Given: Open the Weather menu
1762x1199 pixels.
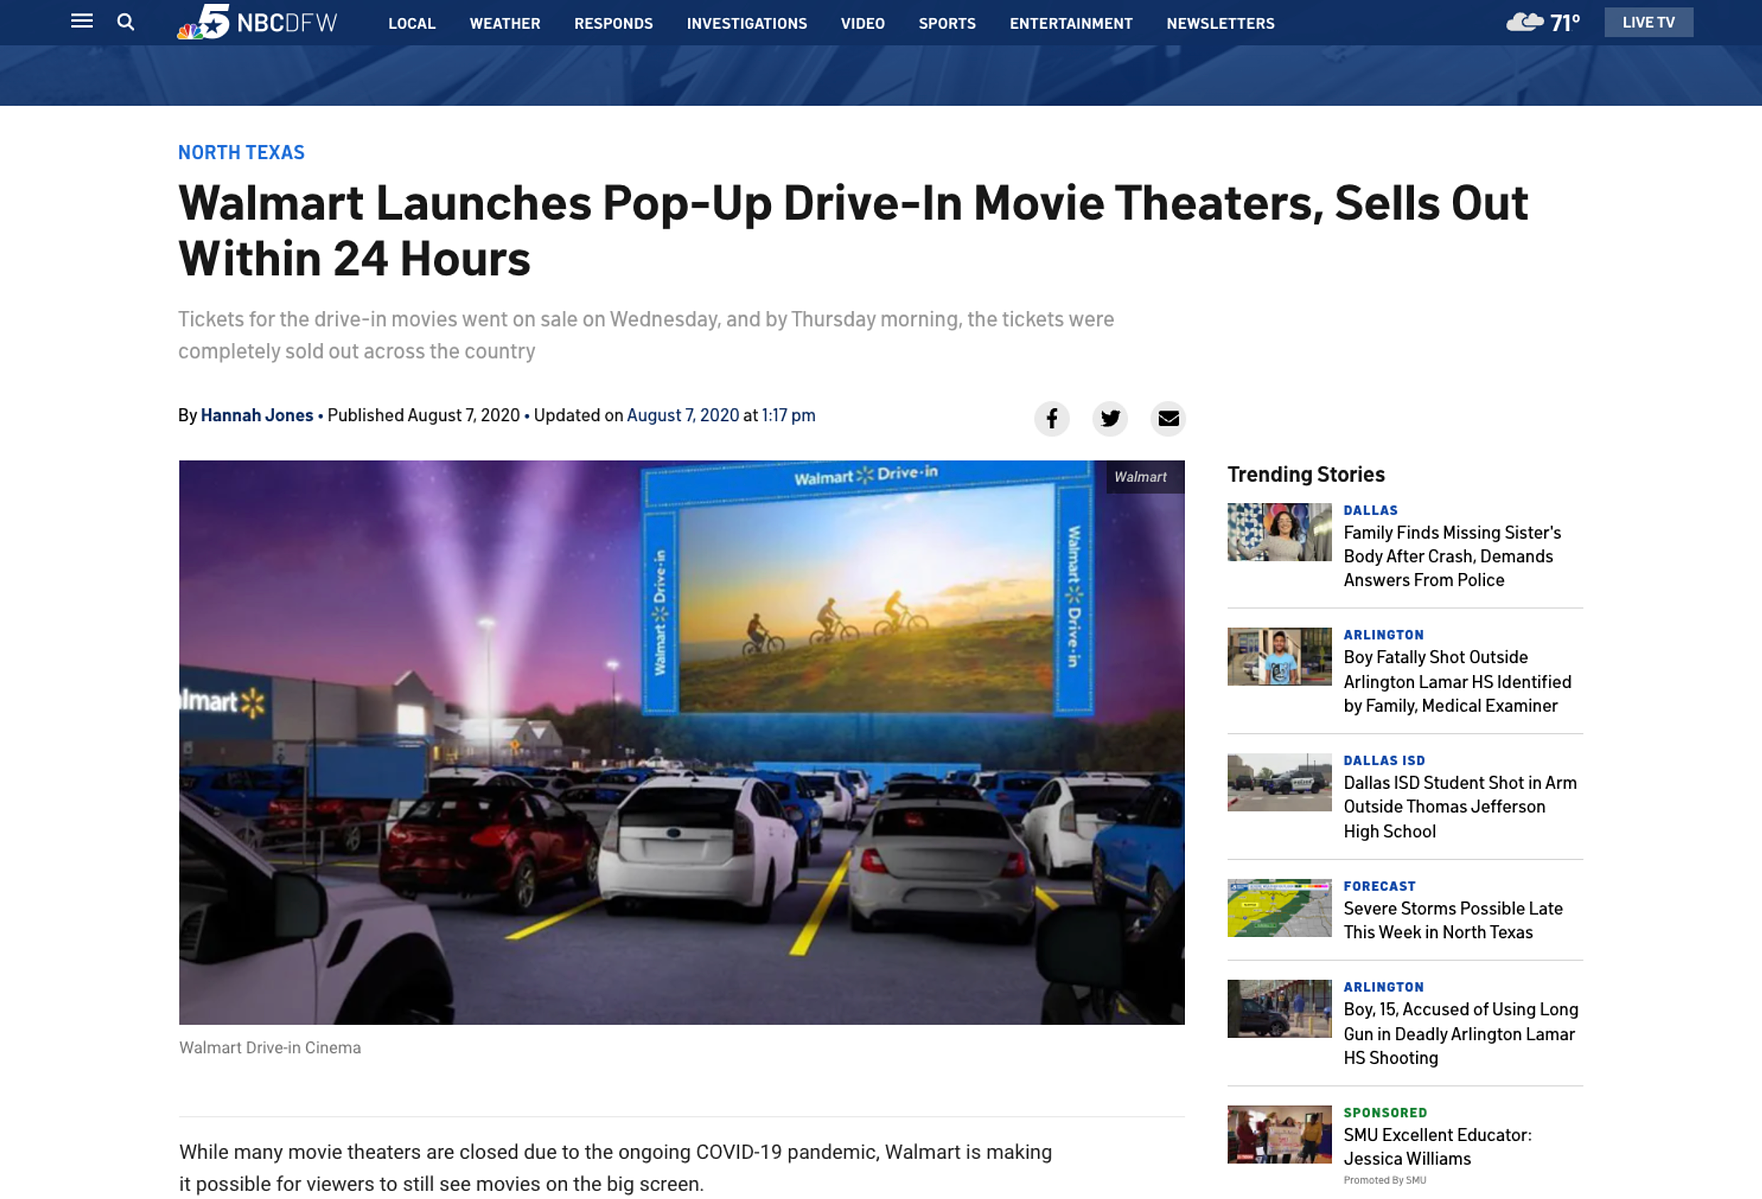Looking at the screenshot, I should pos(505,22).
